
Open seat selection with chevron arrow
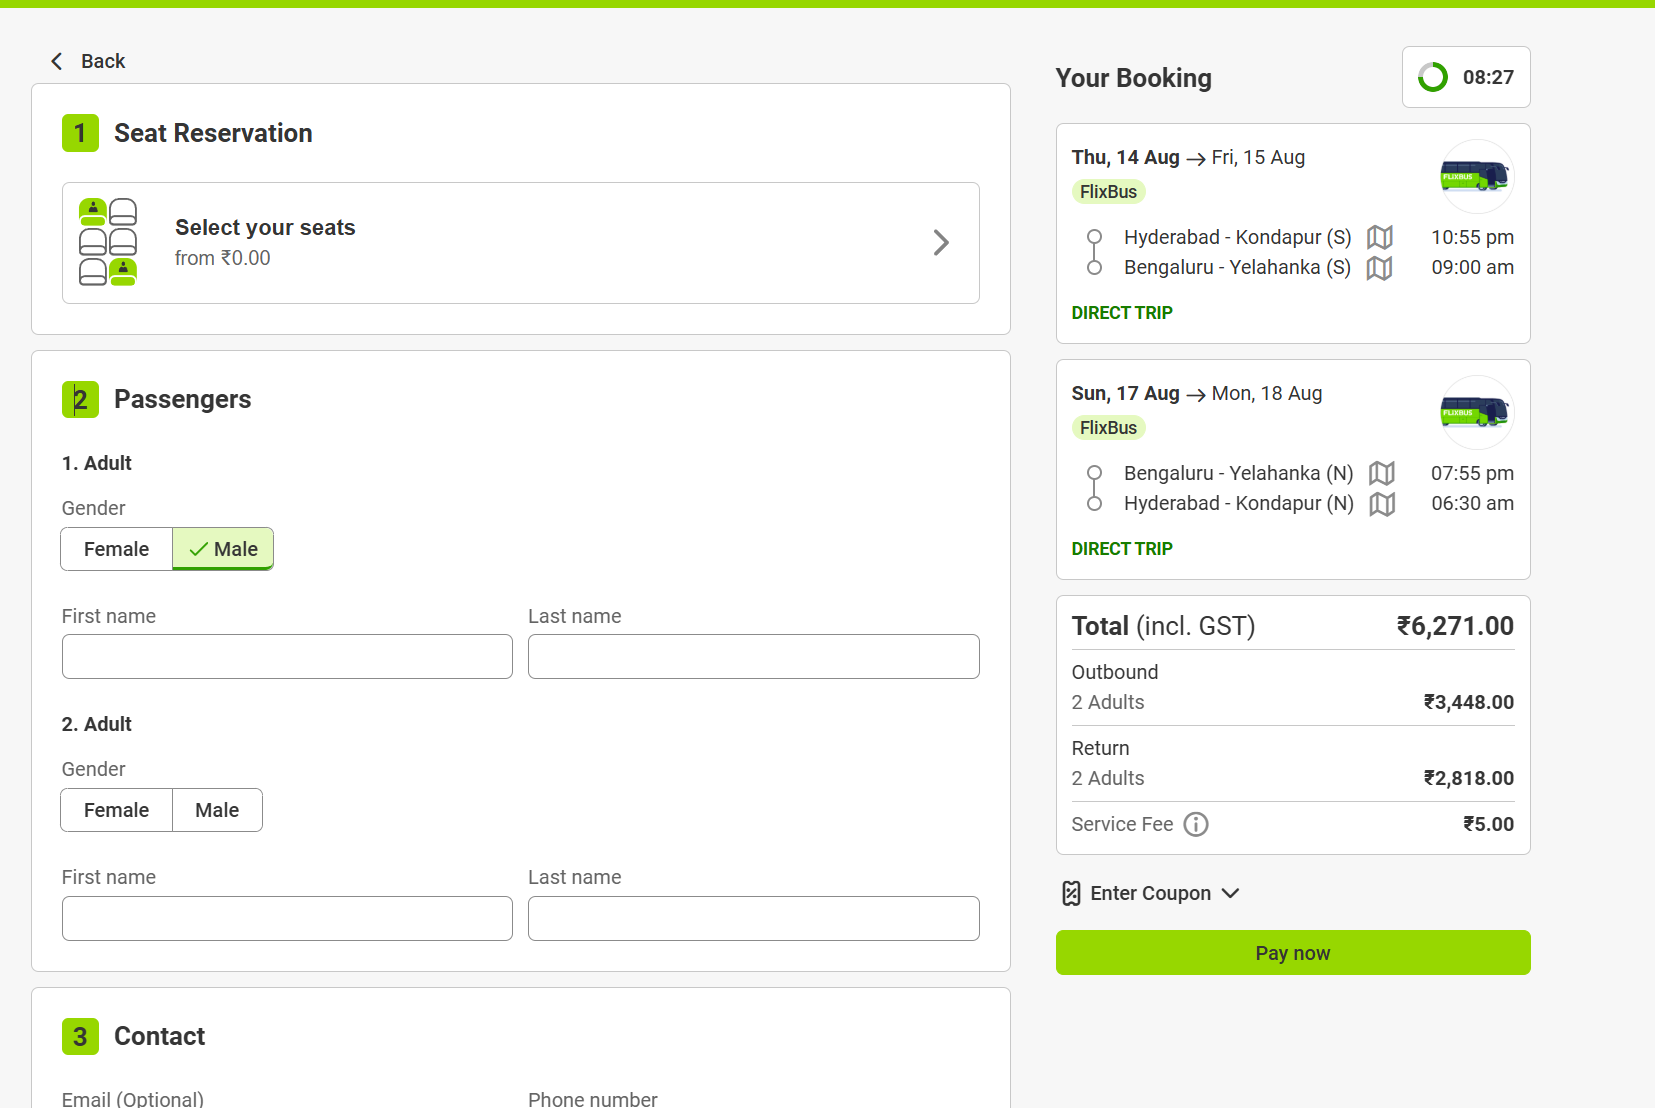point(940,243)
